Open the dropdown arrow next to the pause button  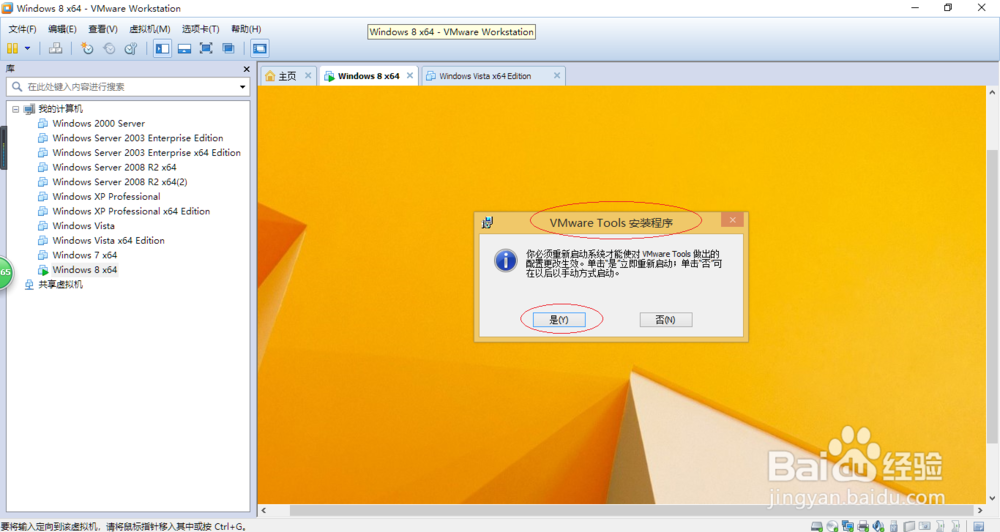pos(27,48)
